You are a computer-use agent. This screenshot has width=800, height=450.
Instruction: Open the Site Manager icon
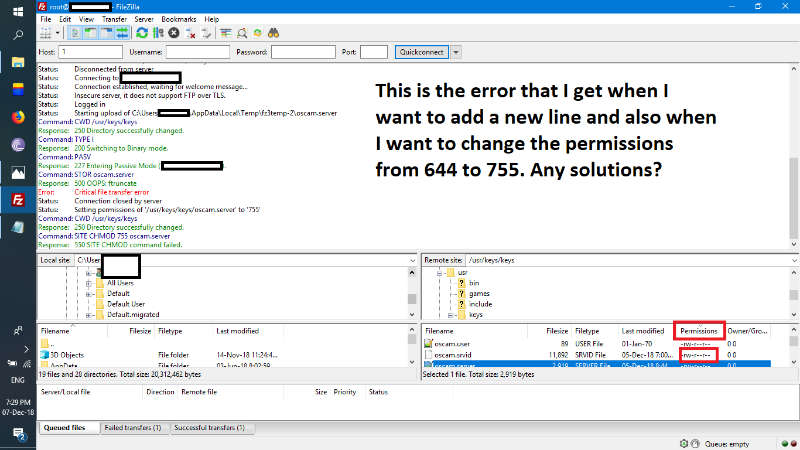click(x=46, y=33)
